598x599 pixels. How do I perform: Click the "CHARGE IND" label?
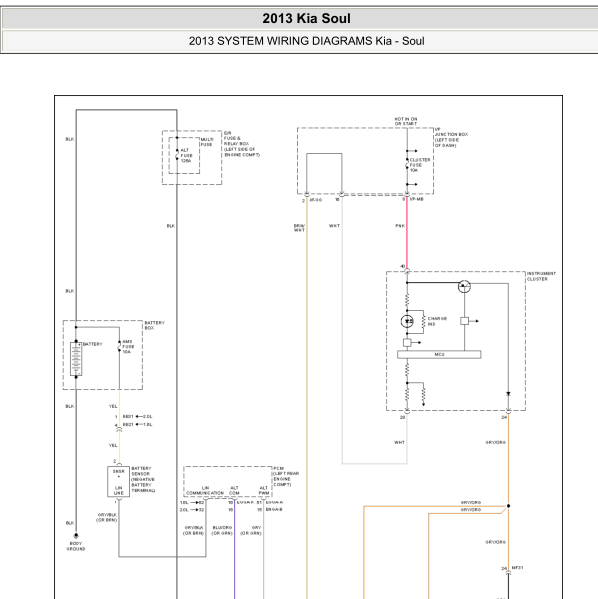point(437,321)
